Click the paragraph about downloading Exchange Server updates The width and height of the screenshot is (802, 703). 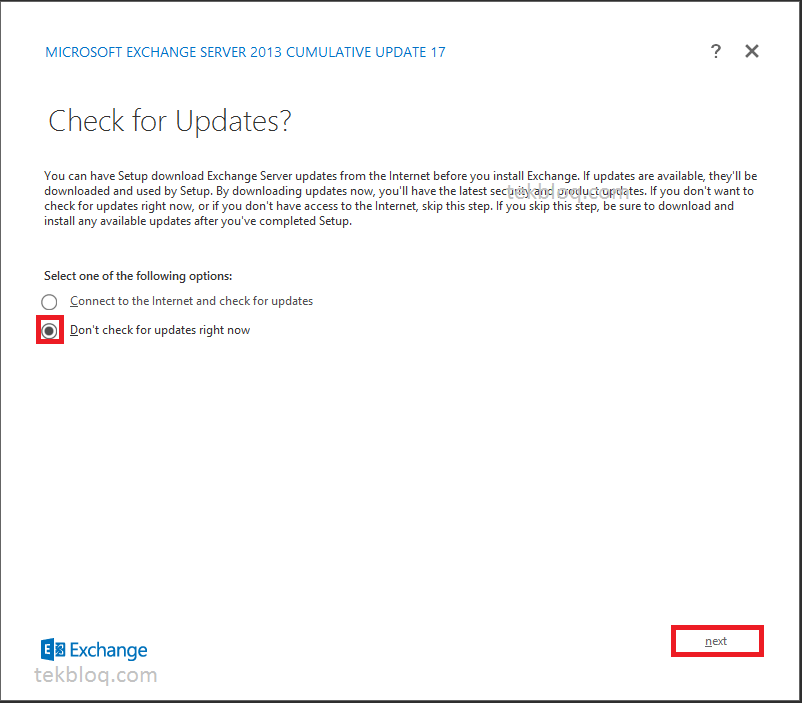[x=400, y=199]
